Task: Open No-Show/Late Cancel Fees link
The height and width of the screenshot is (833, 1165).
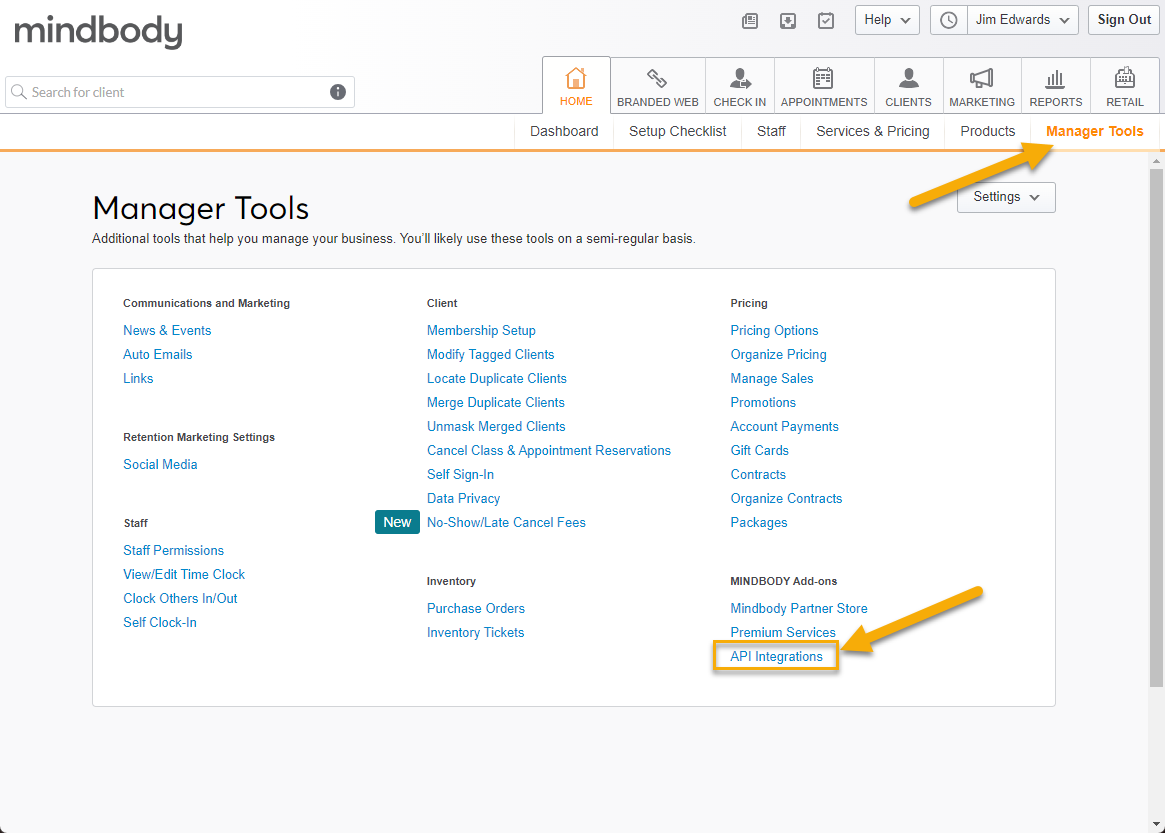Action: 506,522
